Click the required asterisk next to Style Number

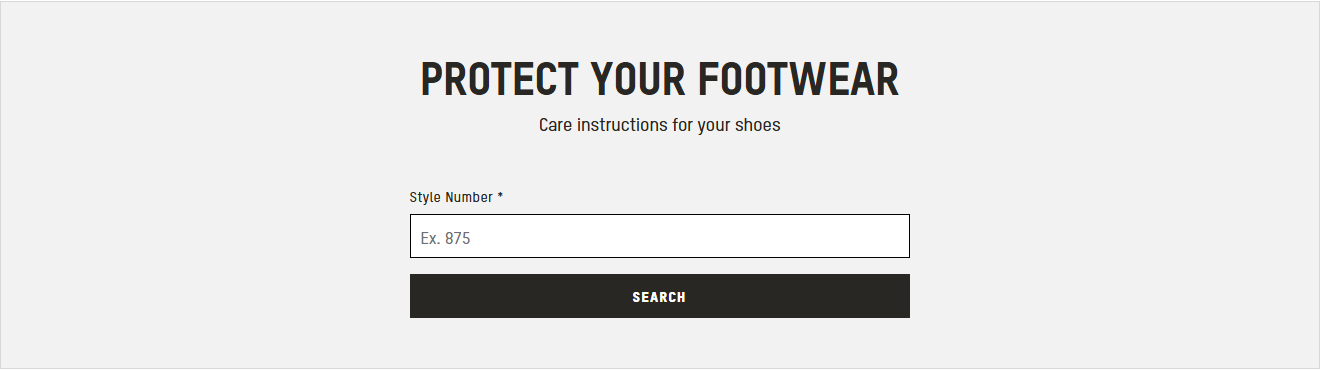tap(500, 196)
